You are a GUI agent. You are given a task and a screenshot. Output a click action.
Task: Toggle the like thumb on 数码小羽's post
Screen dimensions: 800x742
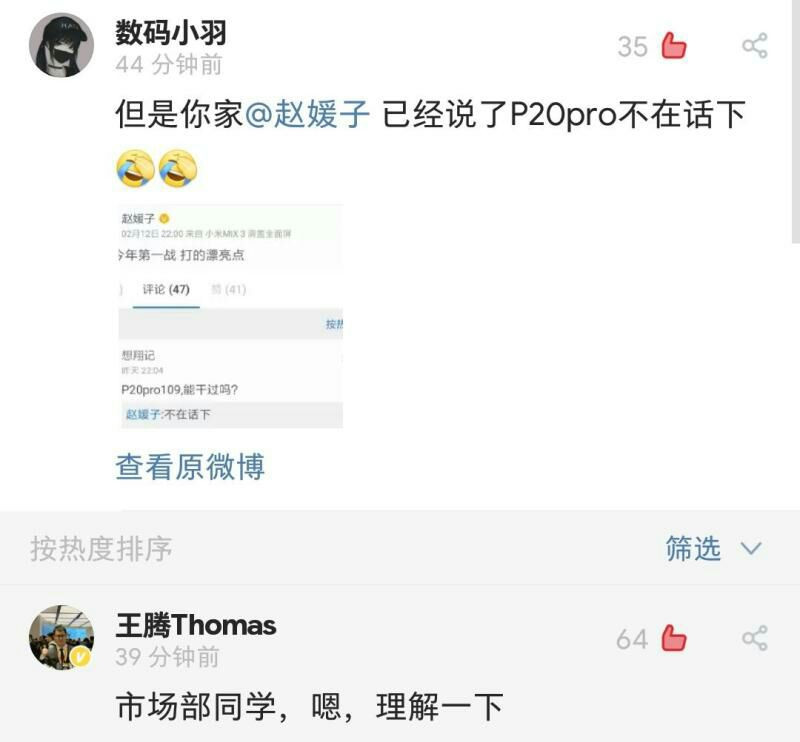(x=673, y=45)
